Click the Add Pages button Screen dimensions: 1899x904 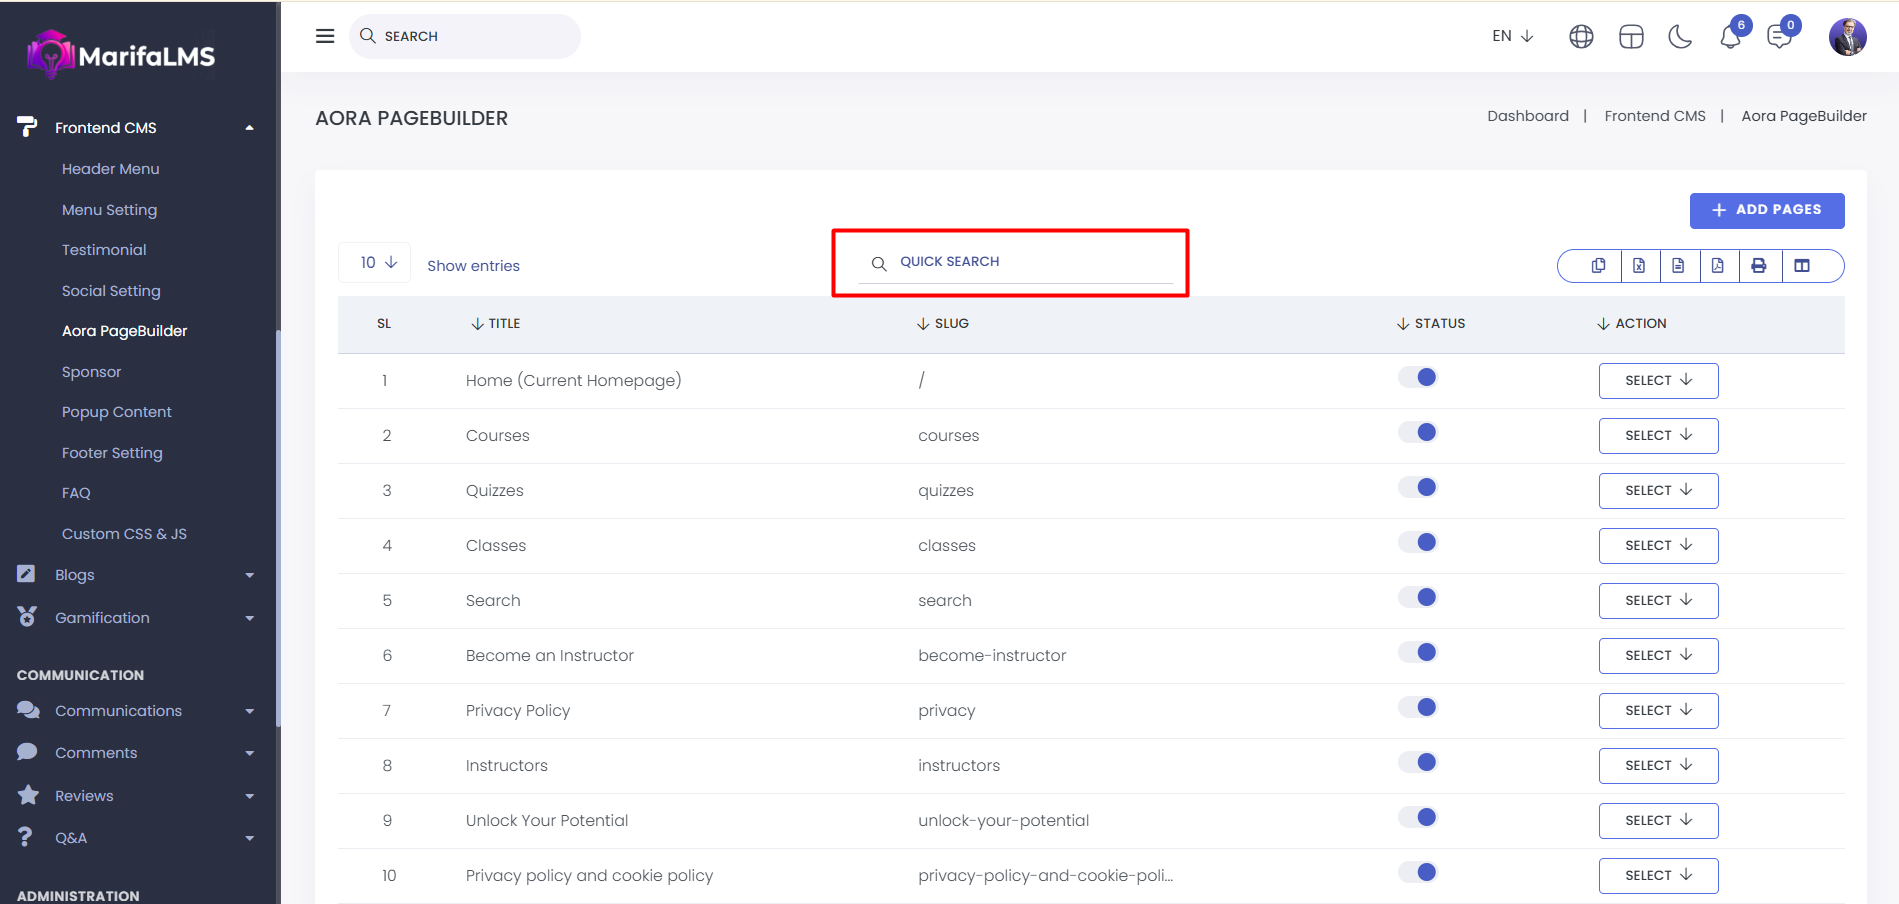coord(1766,210)
